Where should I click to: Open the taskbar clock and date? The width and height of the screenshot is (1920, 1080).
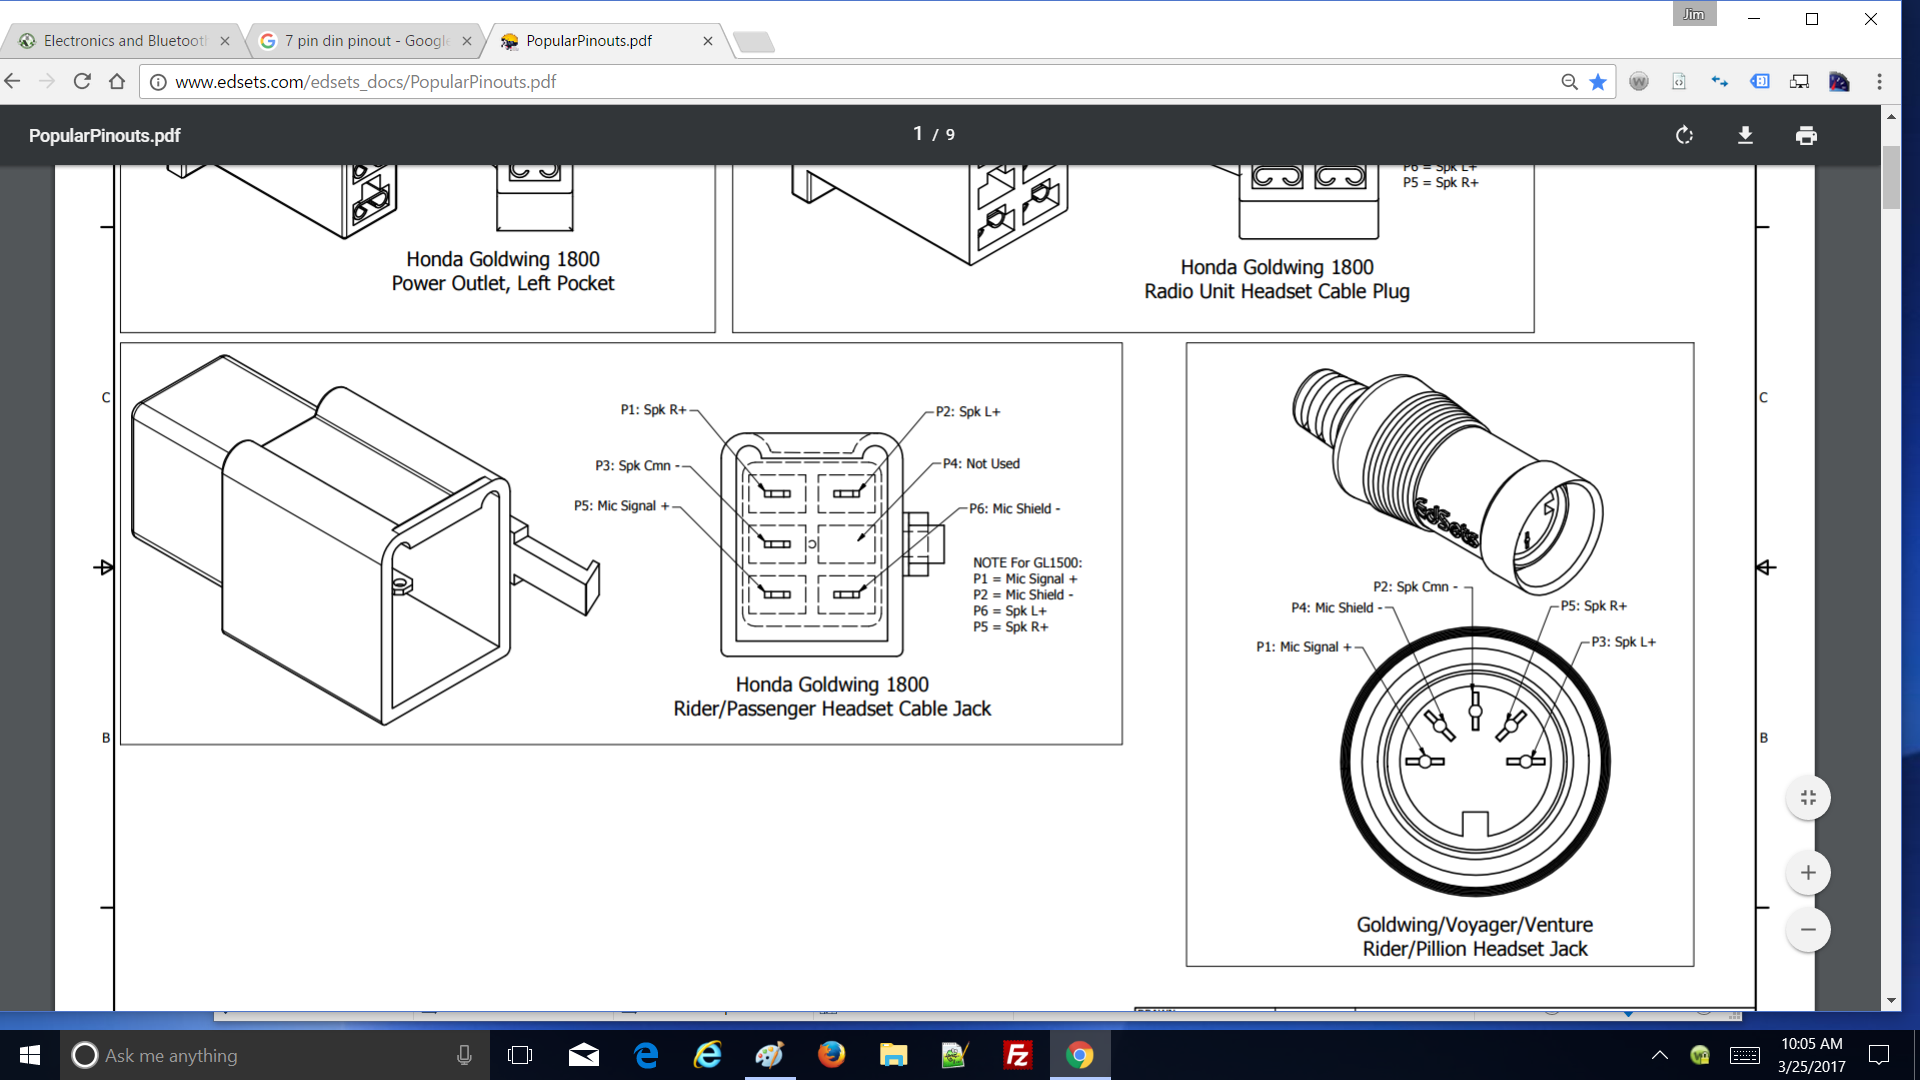point(1811,1055)
